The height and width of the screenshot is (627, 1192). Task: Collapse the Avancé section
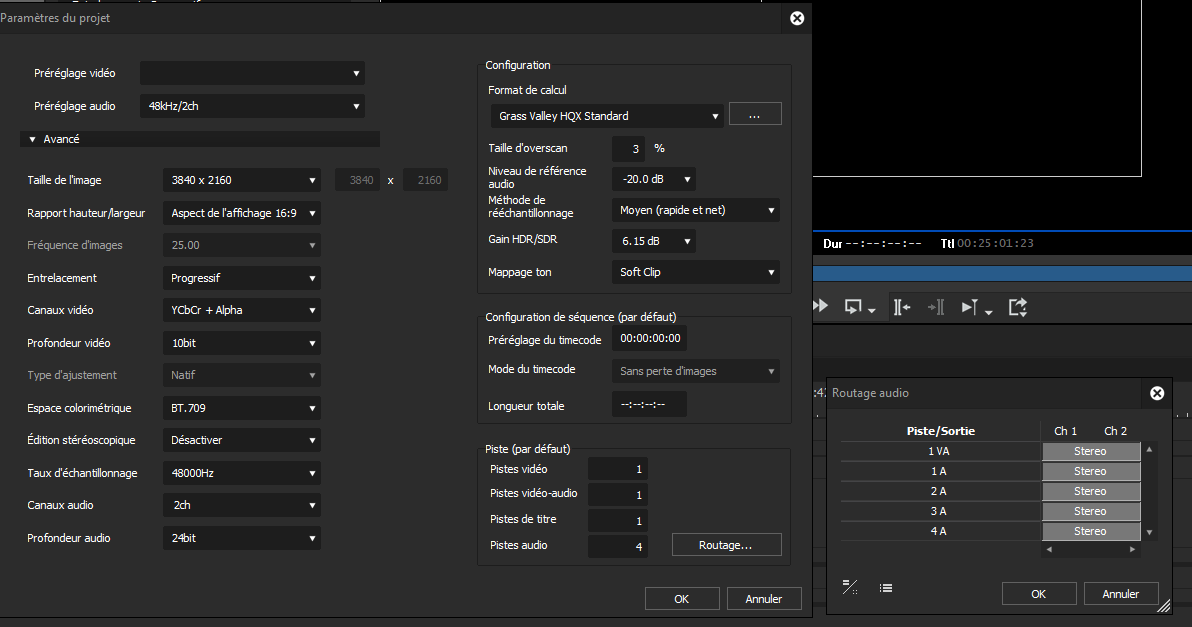[32, 140]
